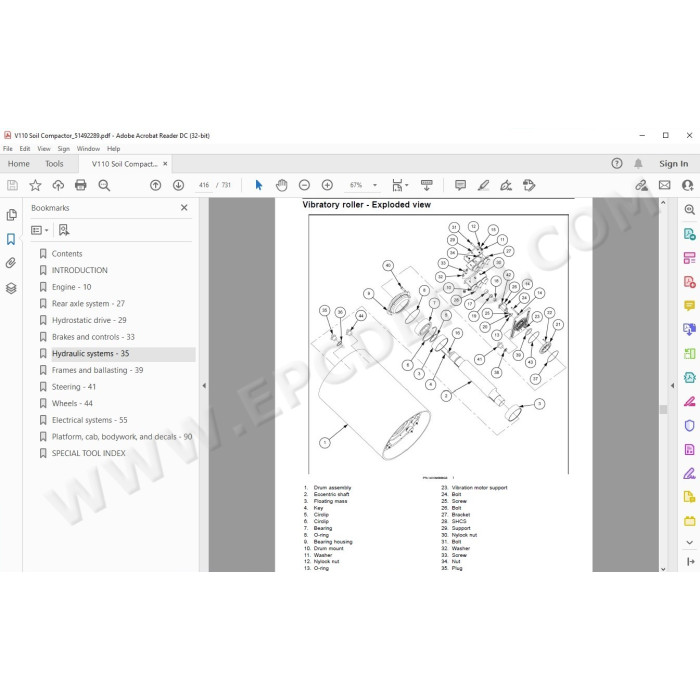This screenshot has height=700, width=700.
Task: Send file by email envelope icon
Action: point(665,185)
